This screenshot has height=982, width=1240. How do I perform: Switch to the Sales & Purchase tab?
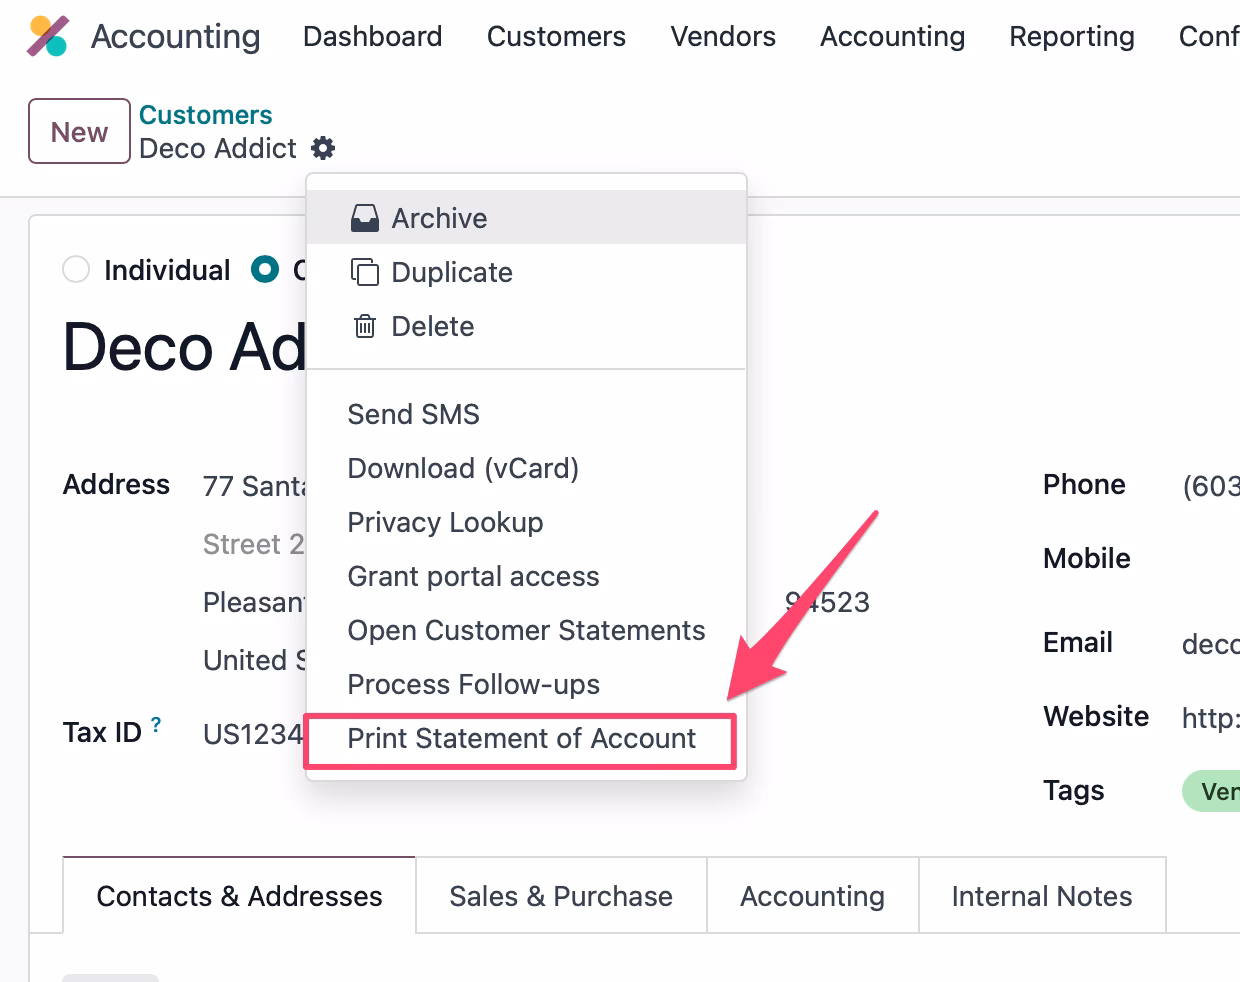tap(561, 896)
